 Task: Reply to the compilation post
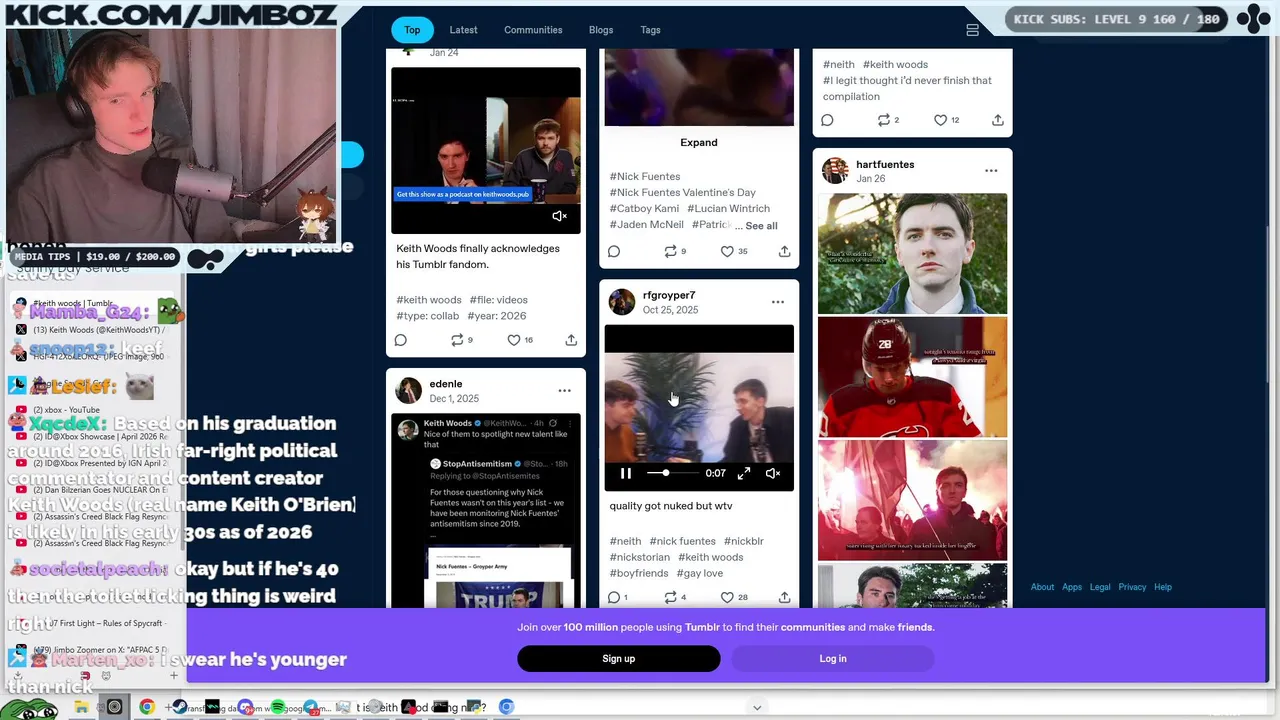[827, 120]
